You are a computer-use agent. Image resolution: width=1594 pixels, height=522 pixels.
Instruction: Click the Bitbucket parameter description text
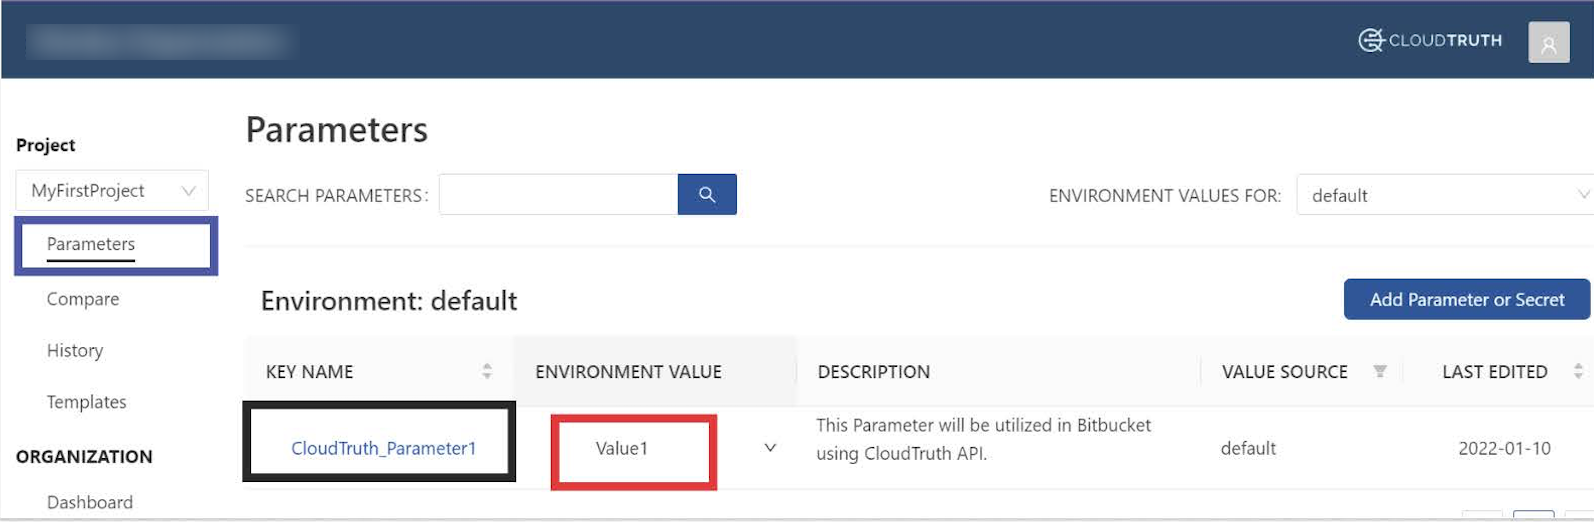coord(984,439)
